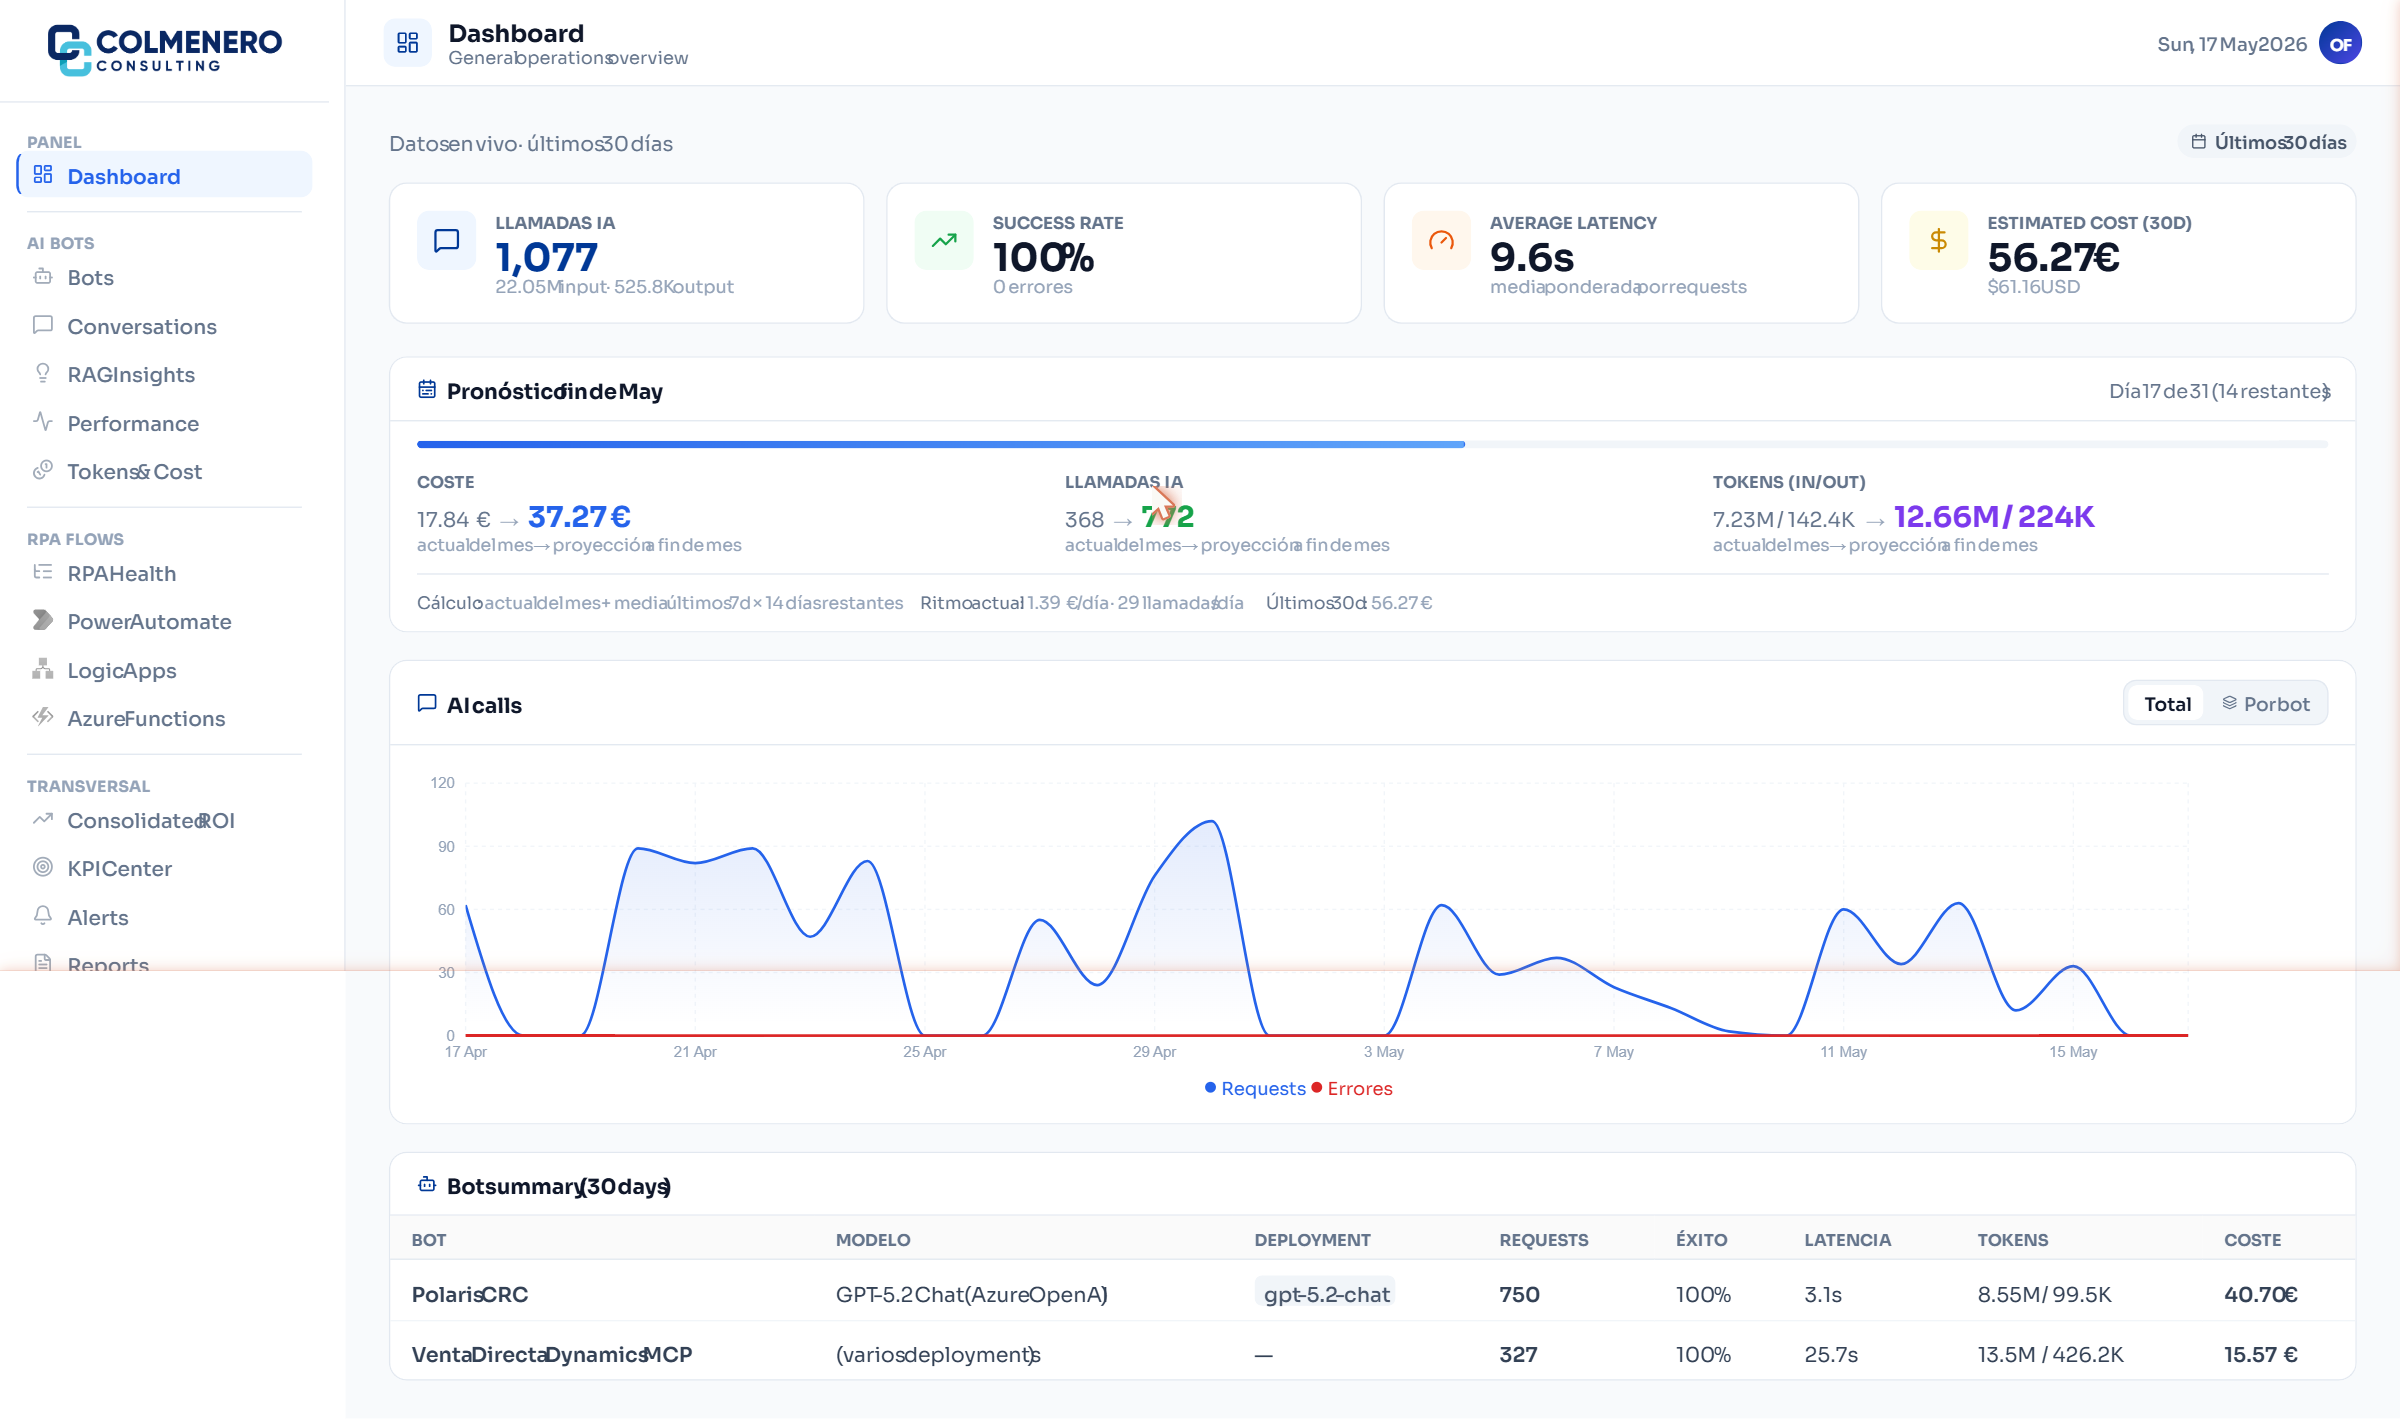
Task: Click the Alerts bell icon
Action: [x=43, y=916]
